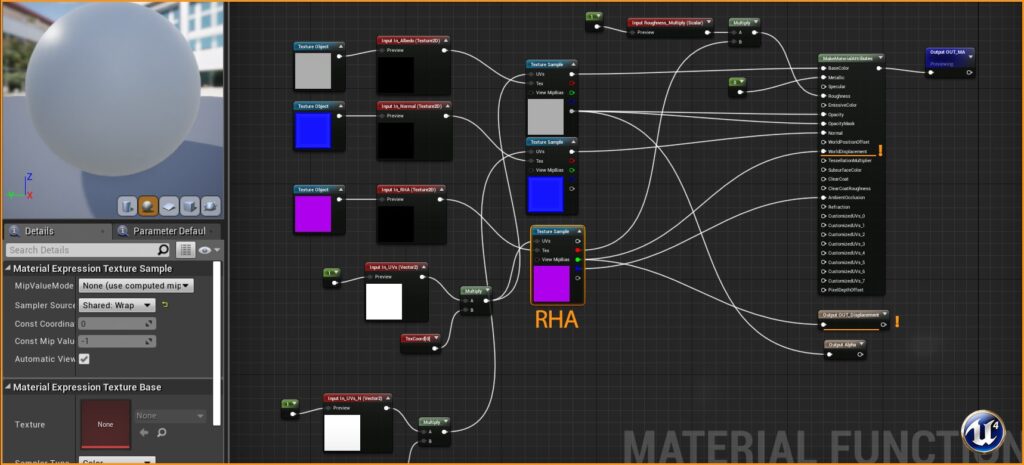Click the WorldDisplacement input pin
Viewport: 1024px width, 465px height.
823,151
